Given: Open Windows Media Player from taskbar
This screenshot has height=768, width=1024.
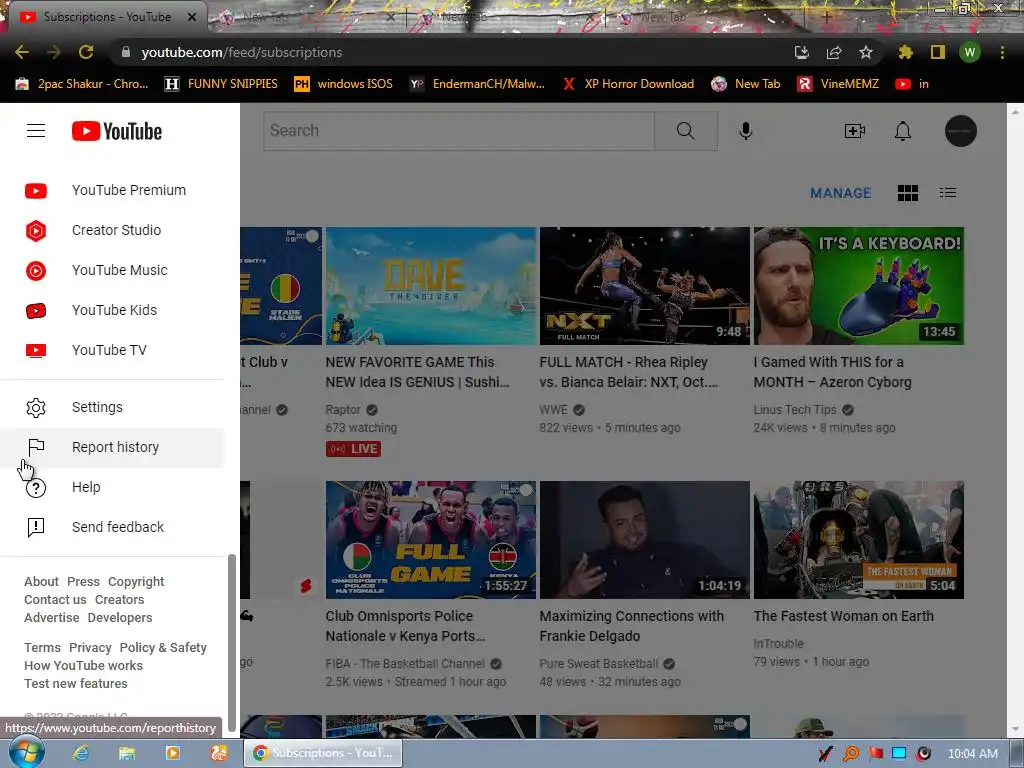Looking at the screenshot, I should click(x=172, y=753).
